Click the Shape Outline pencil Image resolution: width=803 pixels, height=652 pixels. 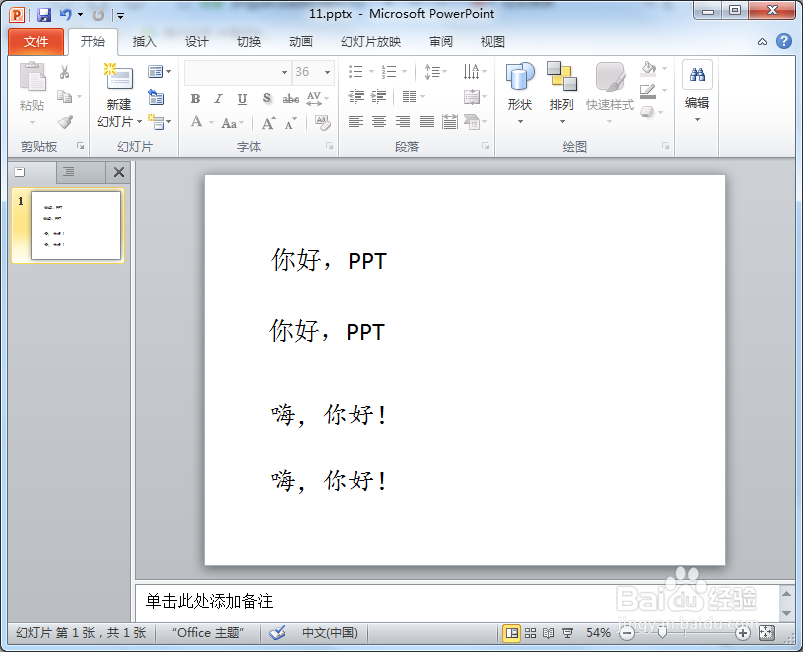click(648, 91)
